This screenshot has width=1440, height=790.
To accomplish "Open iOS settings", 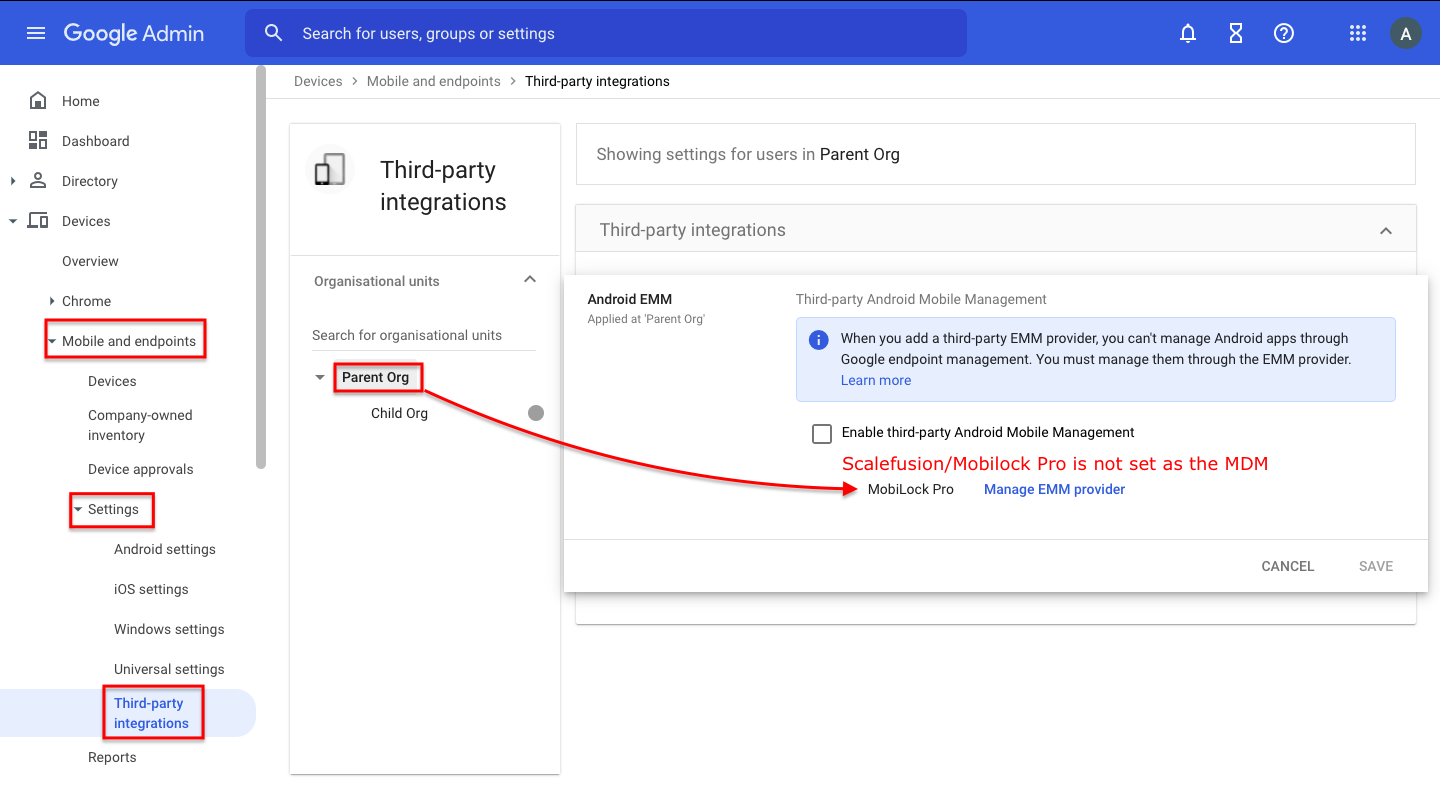I will 151,589.
